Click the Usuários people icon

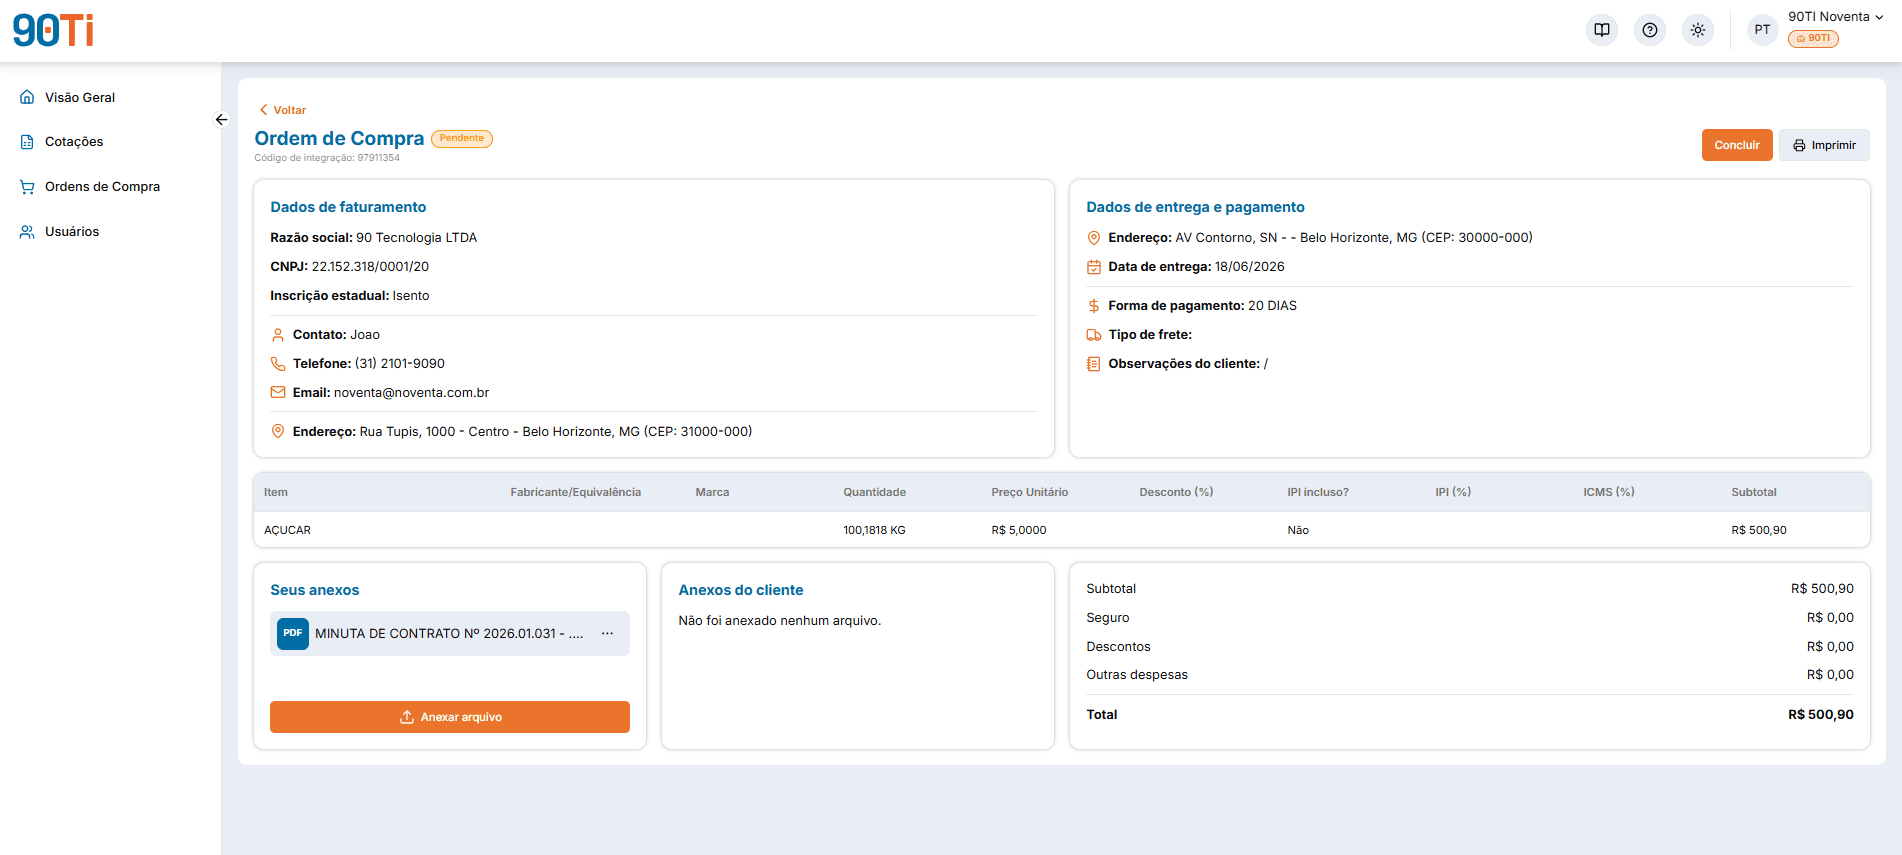click(x=27, y=232)
